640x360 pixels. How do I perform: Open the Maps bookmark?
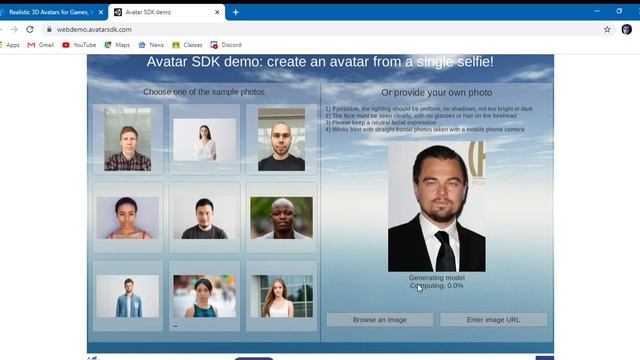(x=117, y=45)
